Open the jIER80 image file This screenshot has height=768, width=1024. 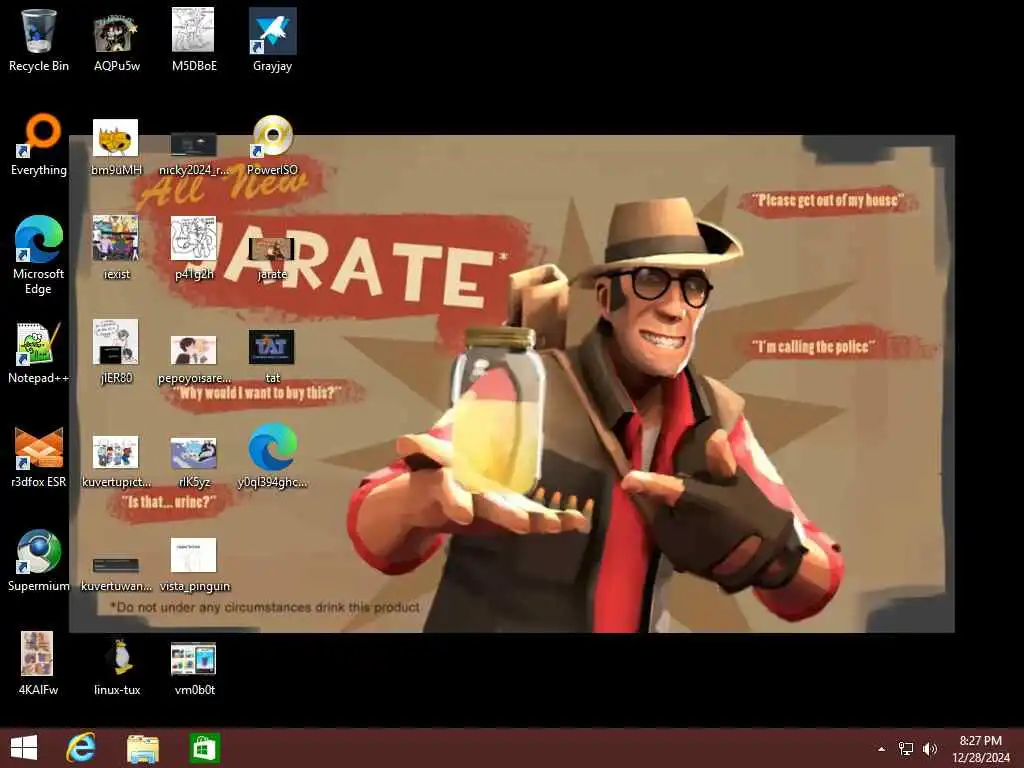click(x=116, y=351)
